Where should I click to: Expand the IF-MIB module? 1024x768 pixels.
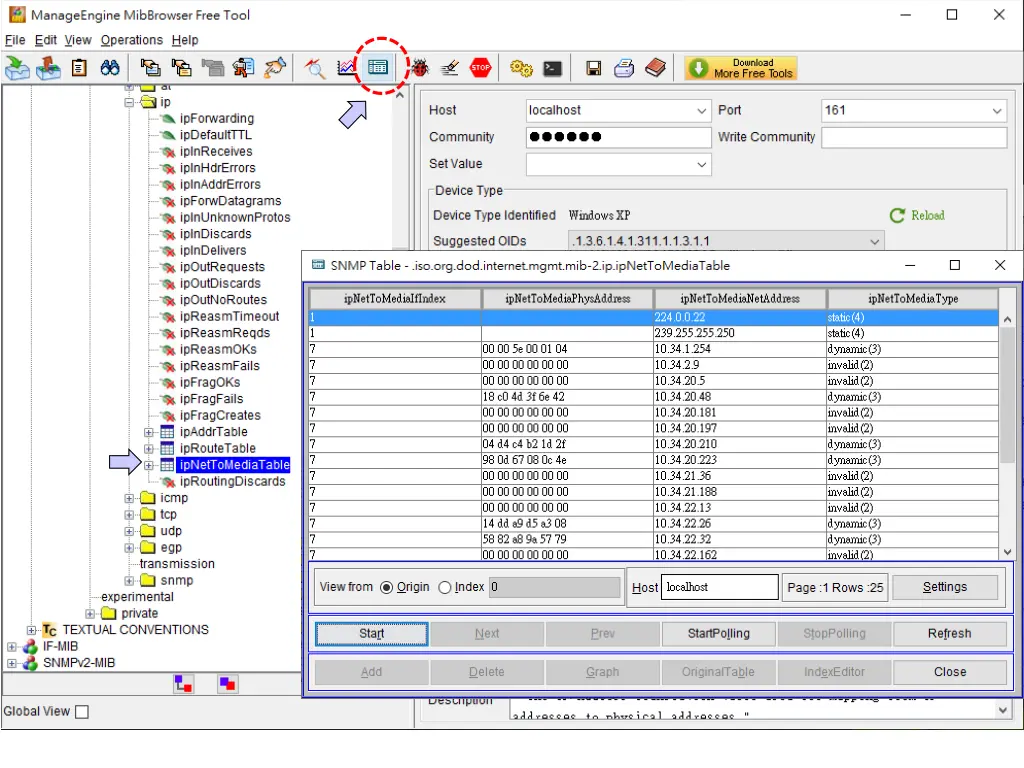tap(12, 647)
